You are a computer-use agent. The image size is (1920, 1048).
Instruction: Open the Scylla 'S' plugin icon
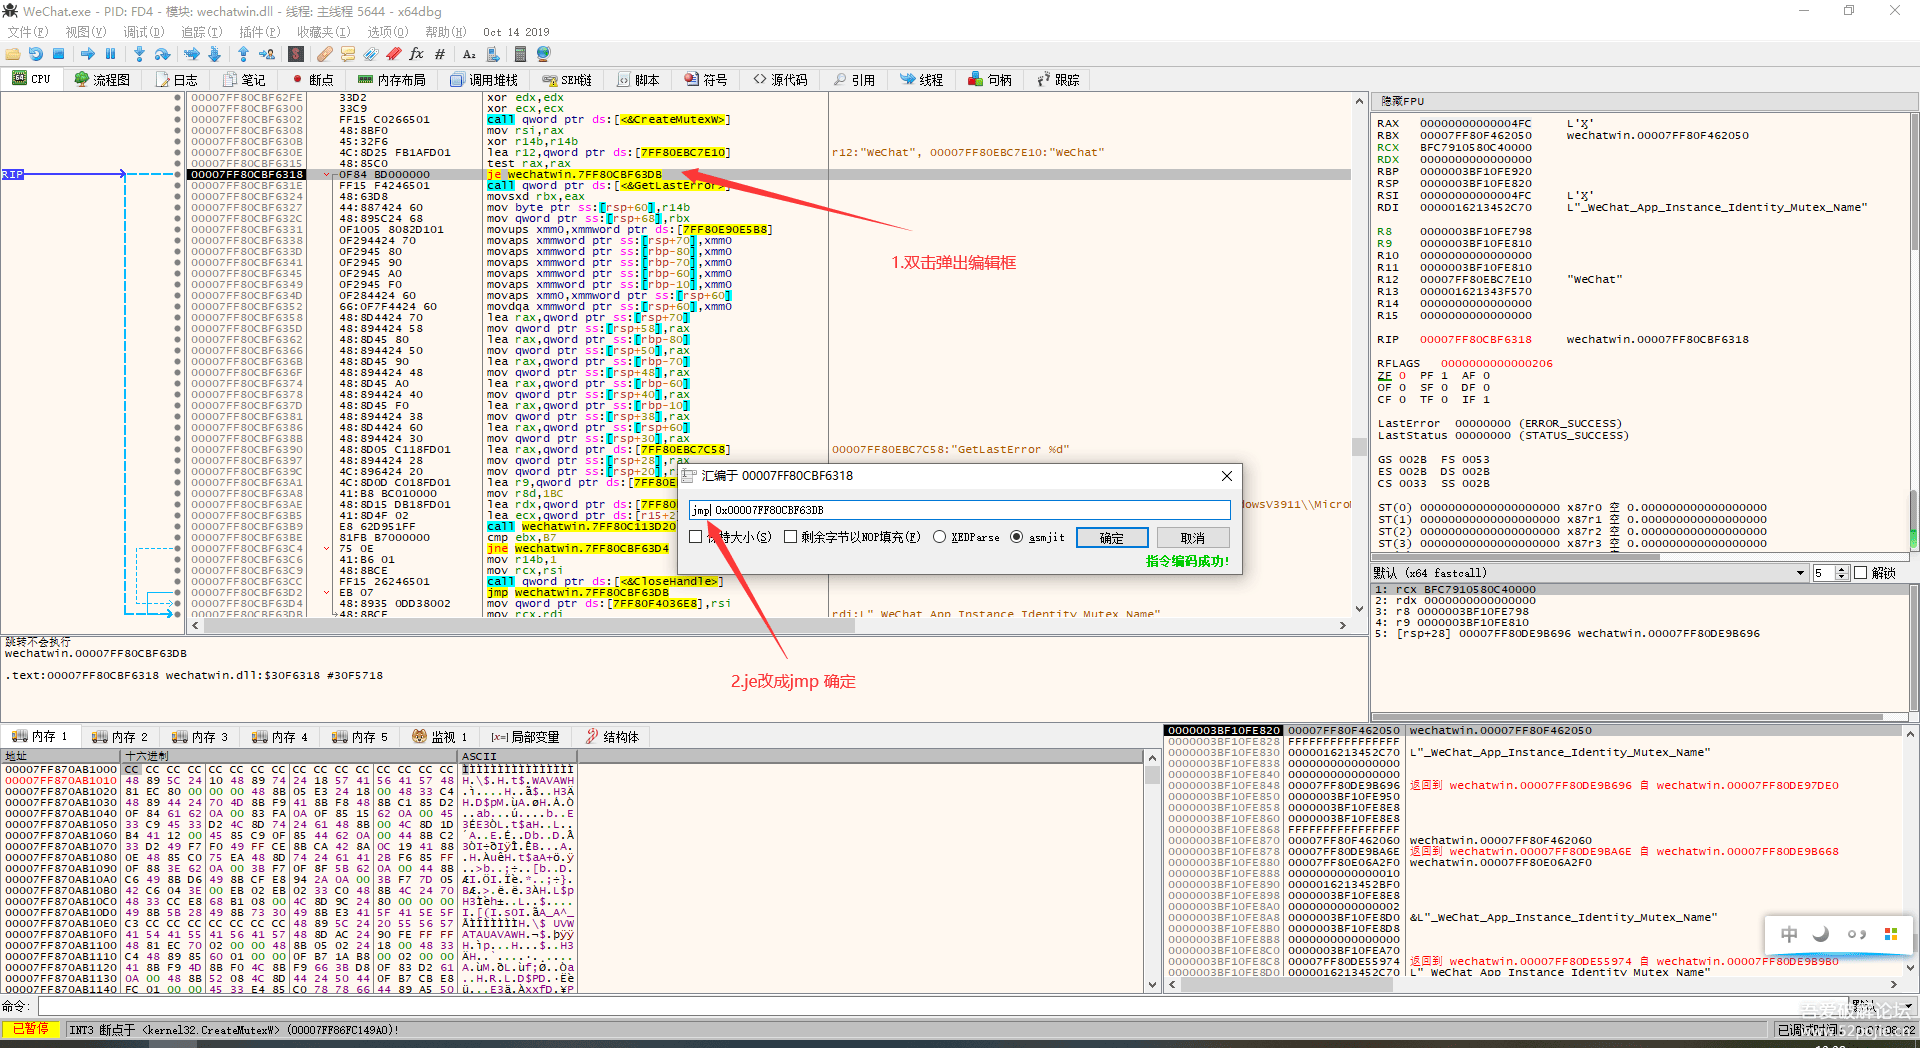(x=296, y=54)
